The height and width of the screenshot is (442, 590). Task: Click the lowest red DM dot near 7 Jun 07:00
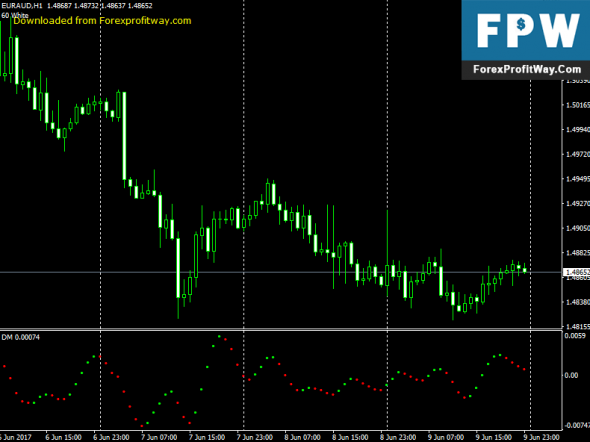point(142,426)
